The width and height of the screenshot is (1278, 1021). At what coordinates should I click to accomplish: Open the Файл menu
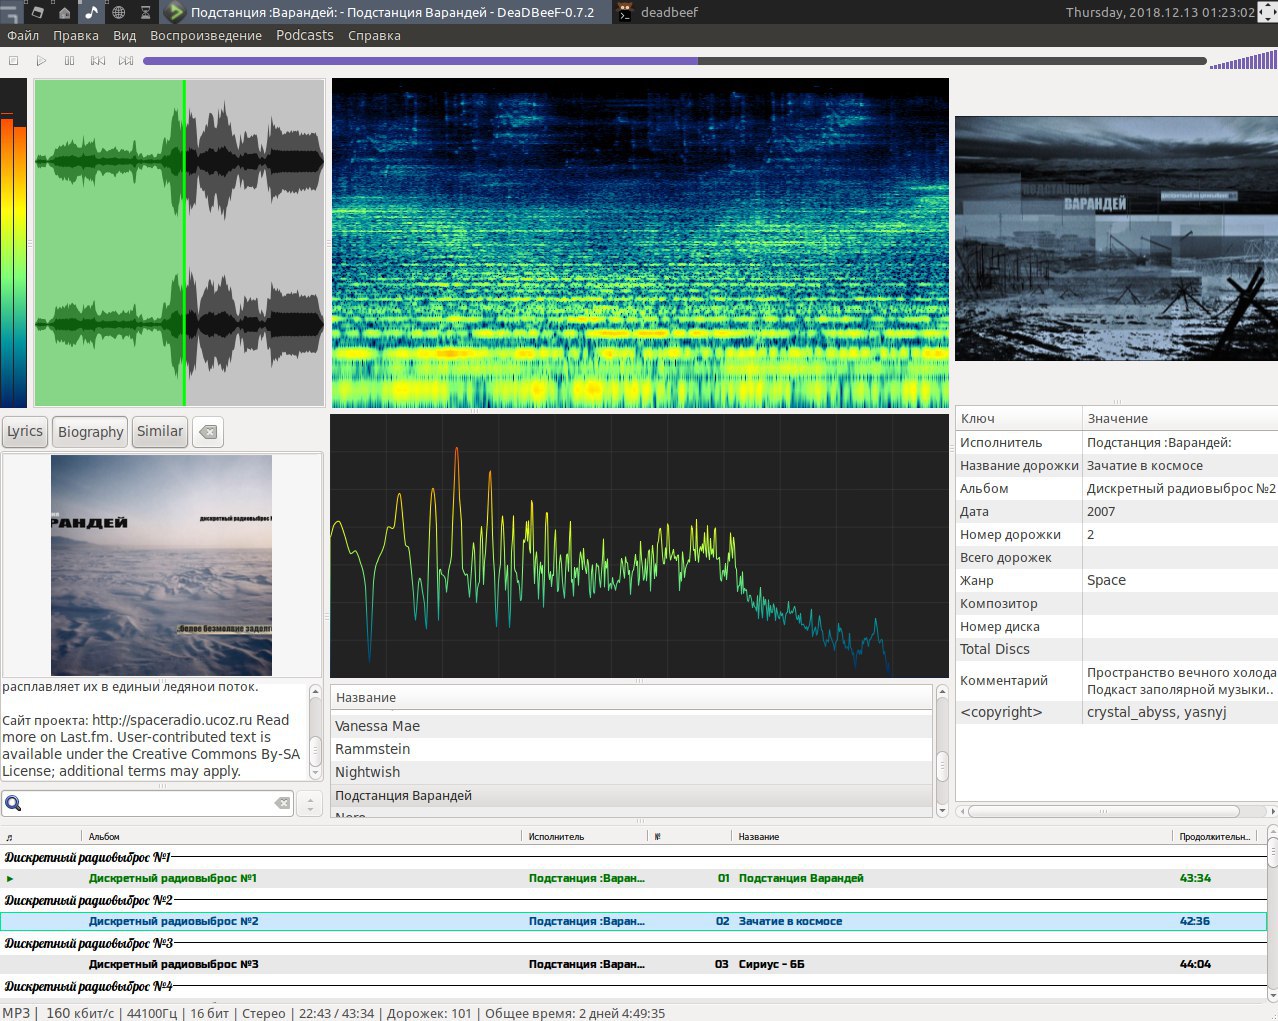[x=23, y=35]
